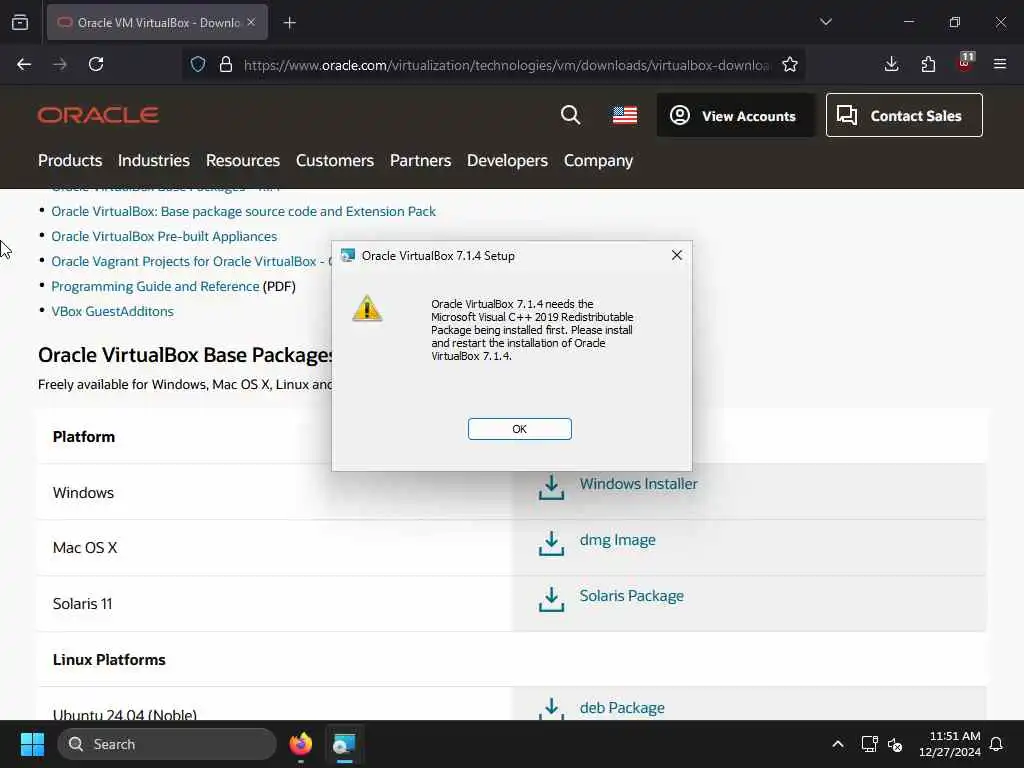The height and width of the screenshot is (768, 1024).
Task: Open Oracle Vagrant Projects link
Action: pyautogui.click(x=191, y=261)
